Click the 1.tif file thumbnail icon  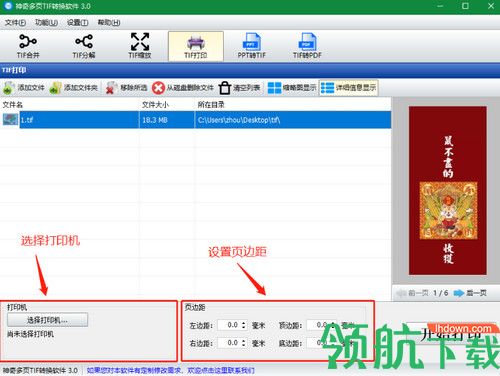[x=10, y=120]
